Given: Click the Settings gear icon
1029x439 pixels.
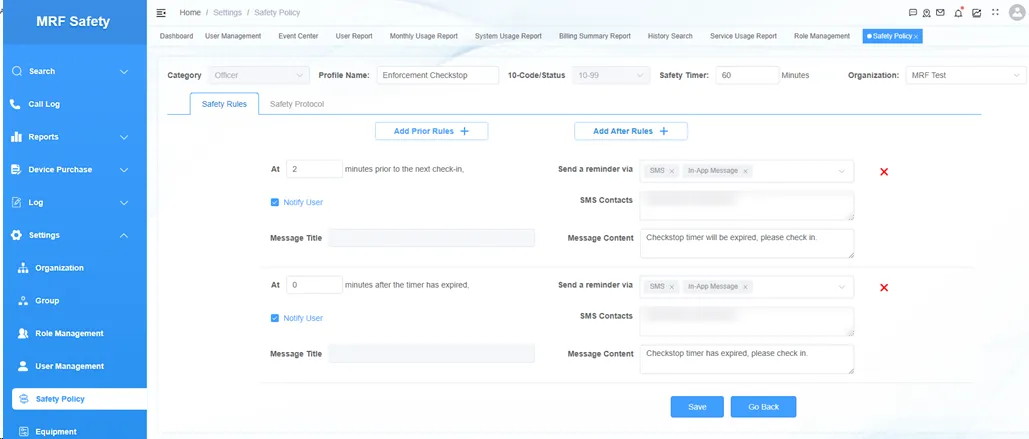Looking at the screenshot, I should click(17, 235).
